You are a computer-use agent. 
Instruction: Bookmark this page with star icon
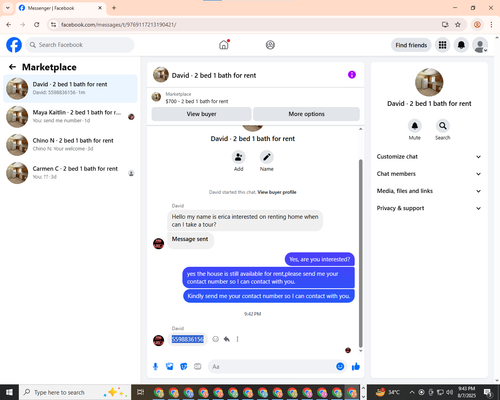point(458,25)
